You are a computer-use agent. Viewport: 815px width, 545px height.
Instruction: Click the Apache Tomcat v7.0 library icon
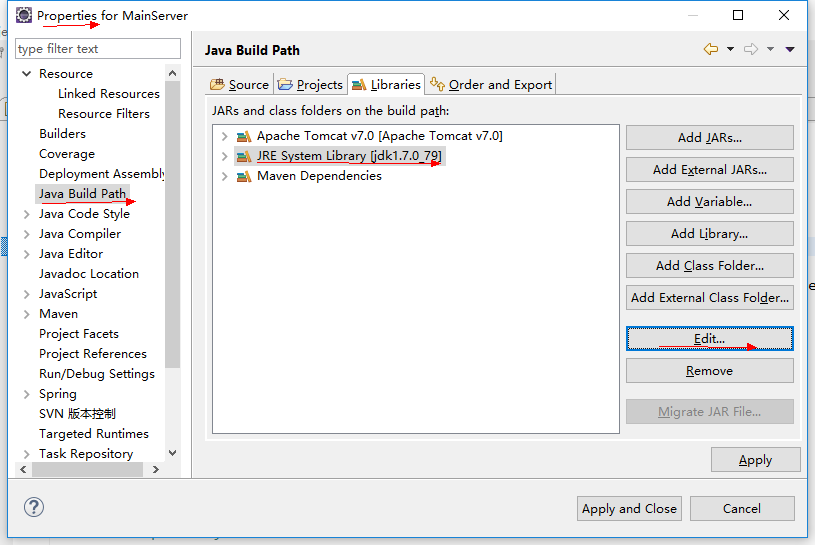[x=244, y=137]
